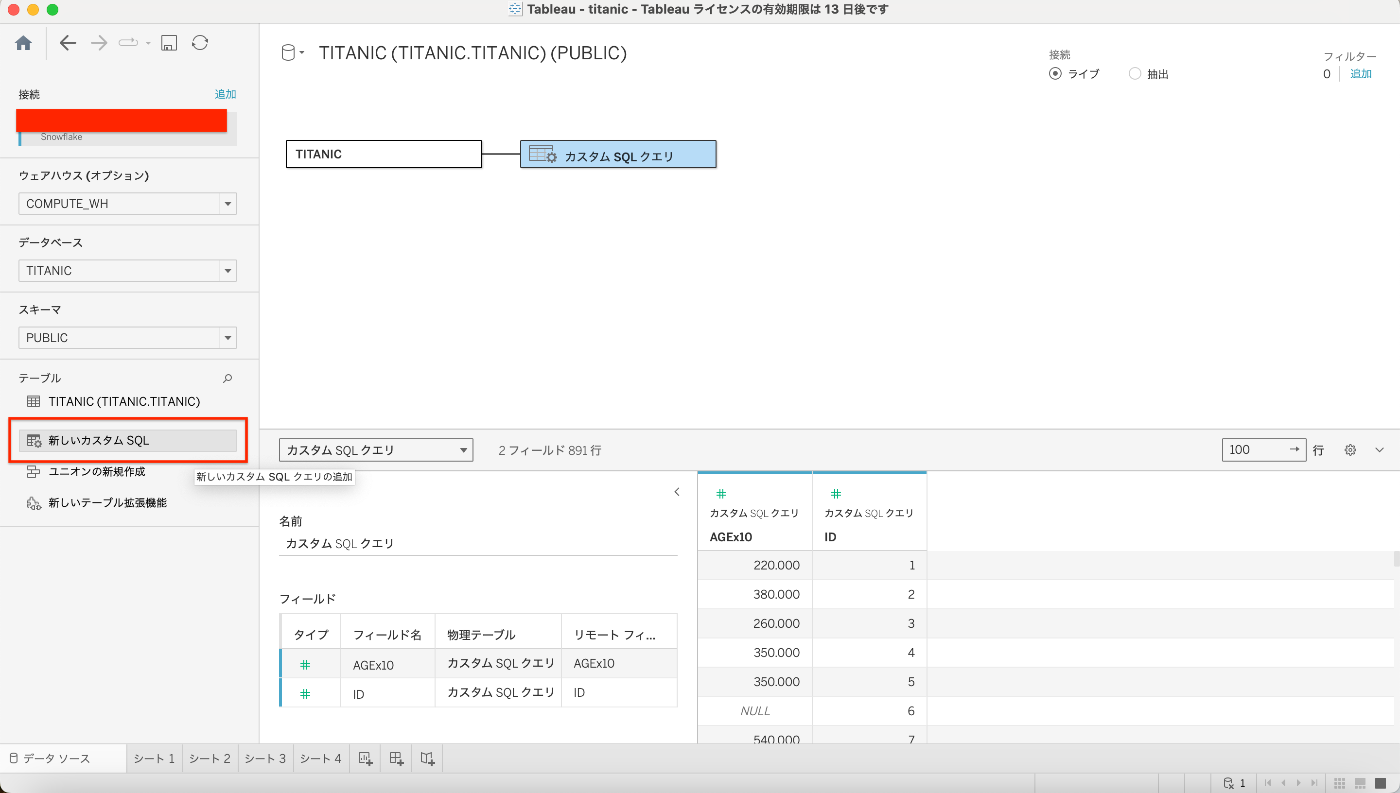Click the ID field name in field list
The width and height of the screenshot is (1400, 793).
coord(358,693)
